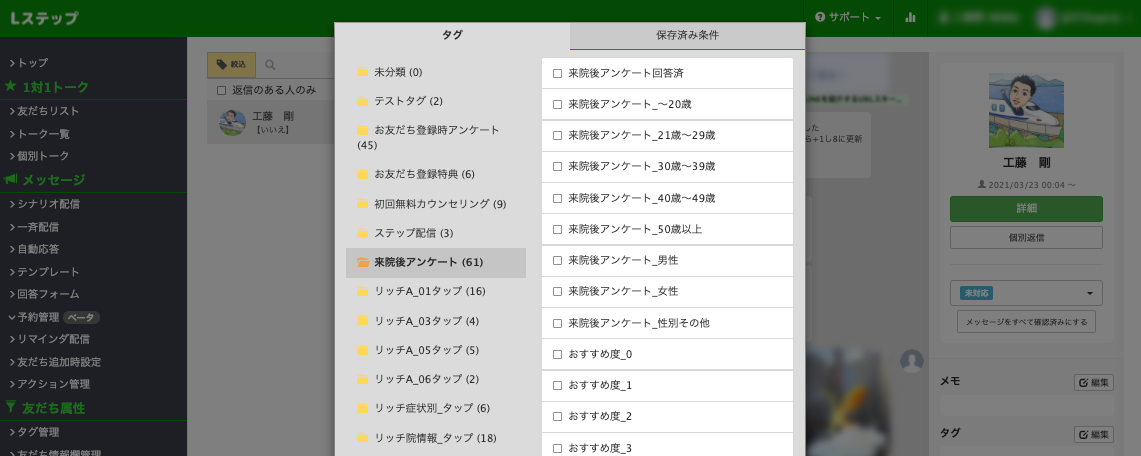Enable the 来院後アンケート_男性 checkbox
The width and height of the screenshot is (1141, 456).
point(557,261)
